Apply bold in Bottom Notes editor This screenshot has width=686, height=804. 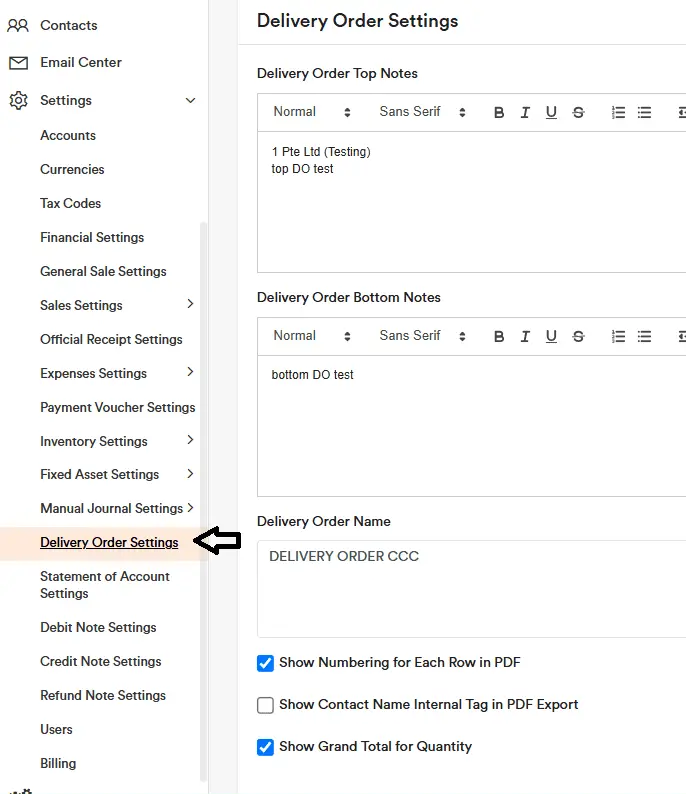click(499, 336)
